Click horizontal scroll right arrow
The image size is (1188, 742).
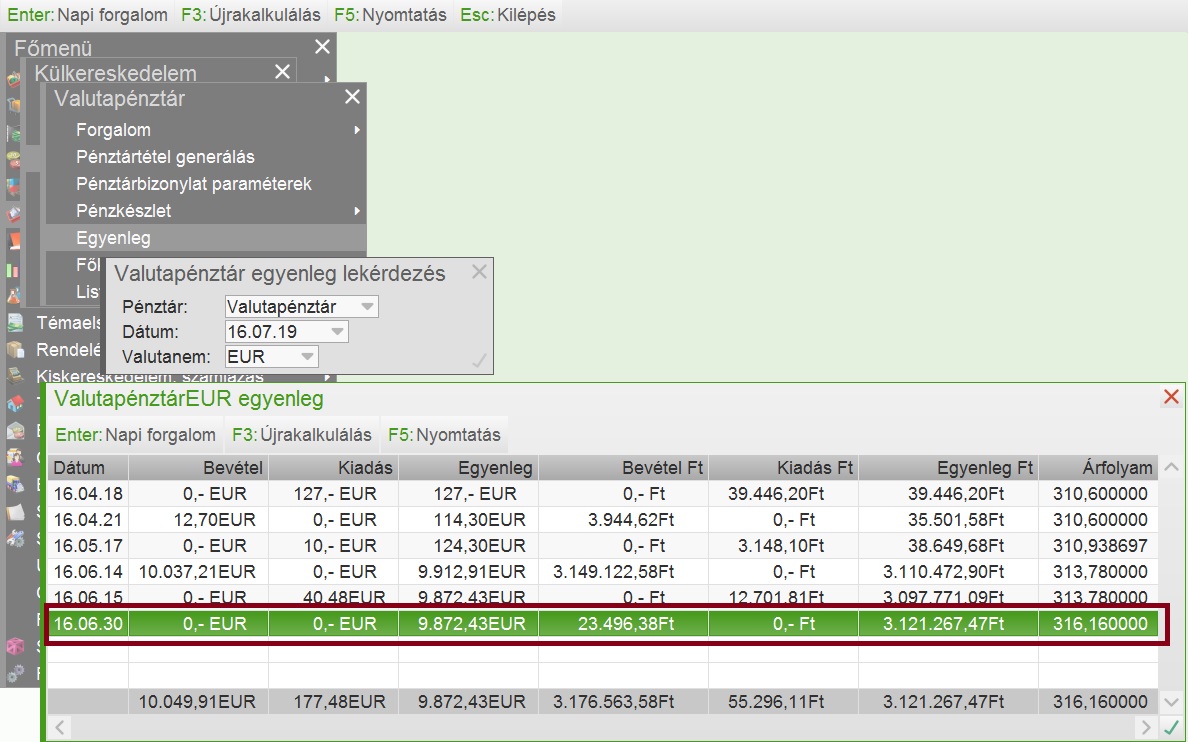point(1147,729)
